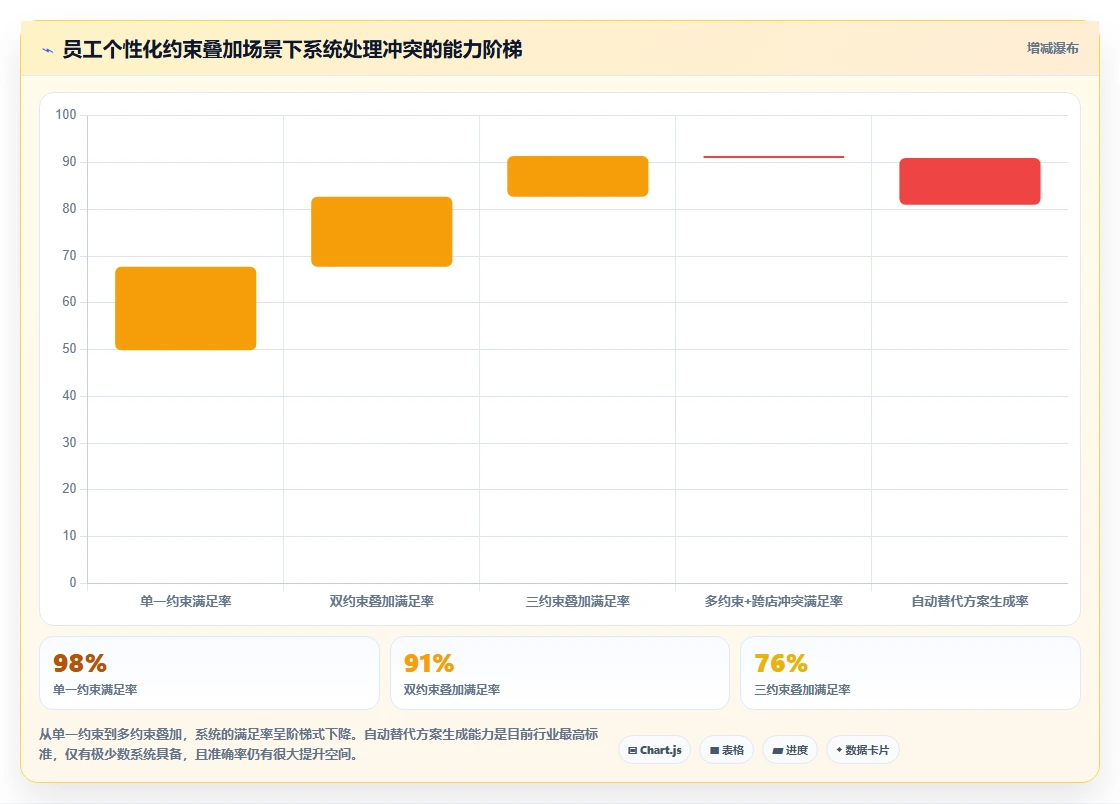This screenshot has width=1120, height=804.
Task: Click the y-axis value 100
Action: point(66,114)
